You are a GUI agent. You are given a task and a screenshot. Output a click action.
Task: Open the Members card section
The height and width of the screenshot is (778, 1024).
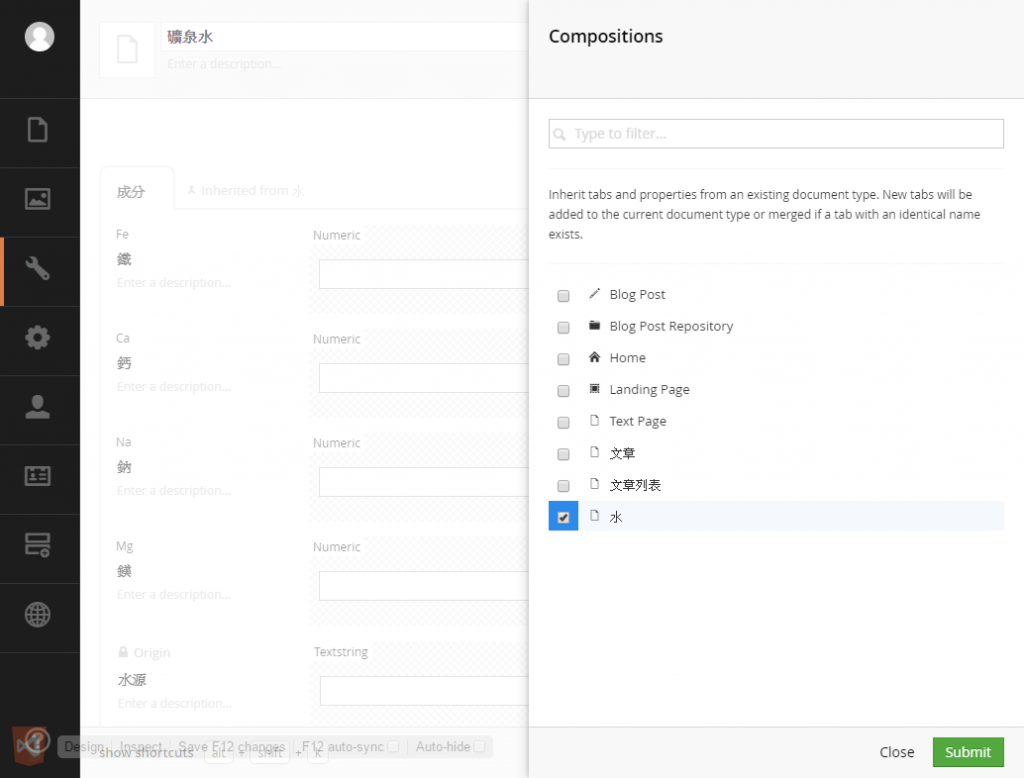pos(38,476)
